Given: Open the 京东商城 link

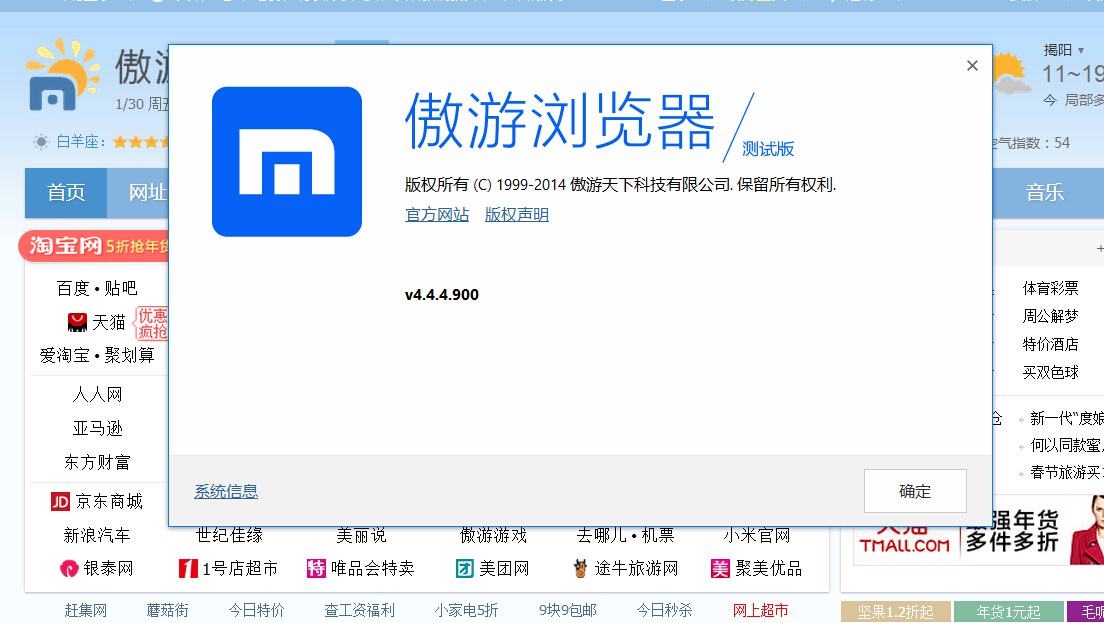Looking at the screenshot, I should 109,501.
